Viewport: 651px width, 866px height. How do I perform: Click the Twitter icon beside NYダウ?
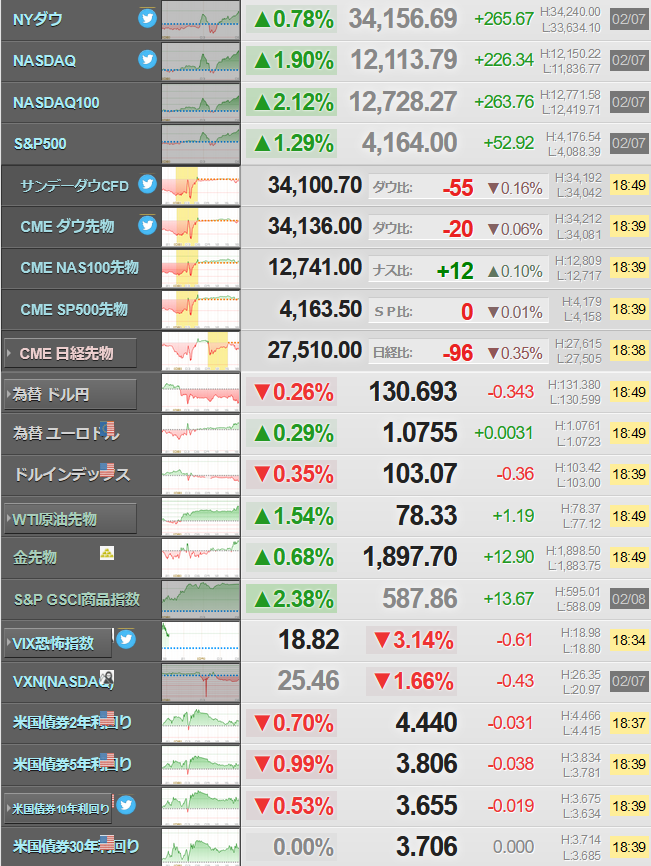point(147,18)
